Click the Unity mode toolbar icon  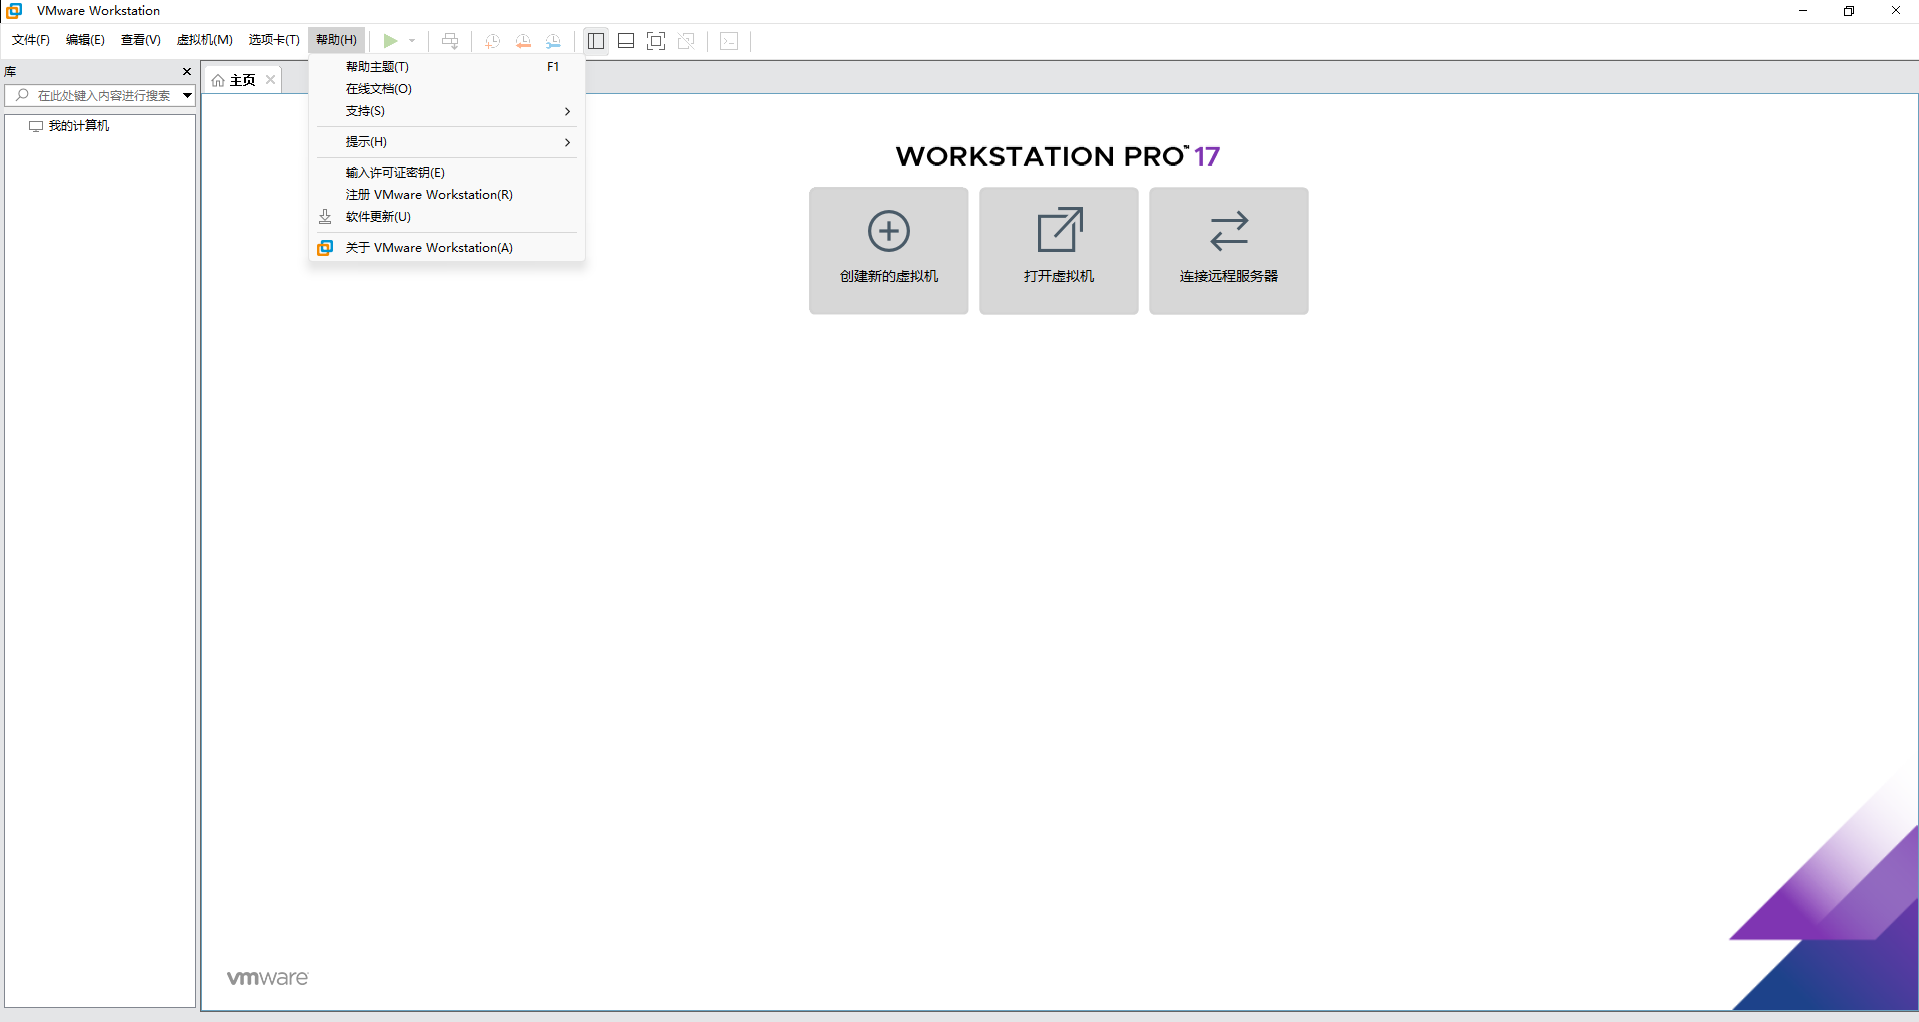click(x=686, y=41)
